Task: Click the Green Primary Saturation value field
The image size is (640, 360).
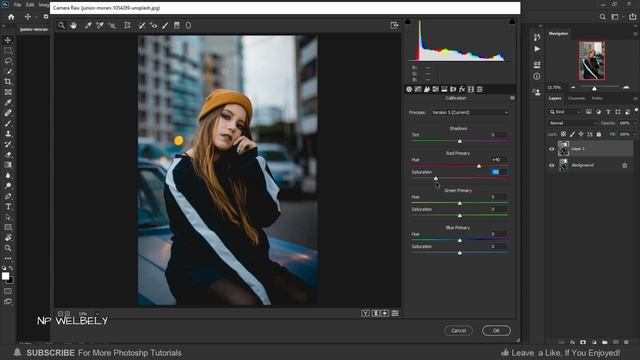Action: [498, 209]
